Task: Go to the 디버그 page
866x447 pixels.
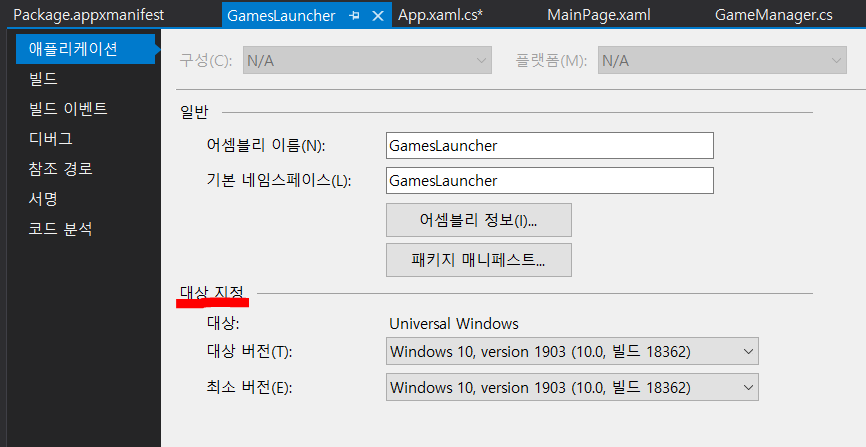Action: coord(50,139)
